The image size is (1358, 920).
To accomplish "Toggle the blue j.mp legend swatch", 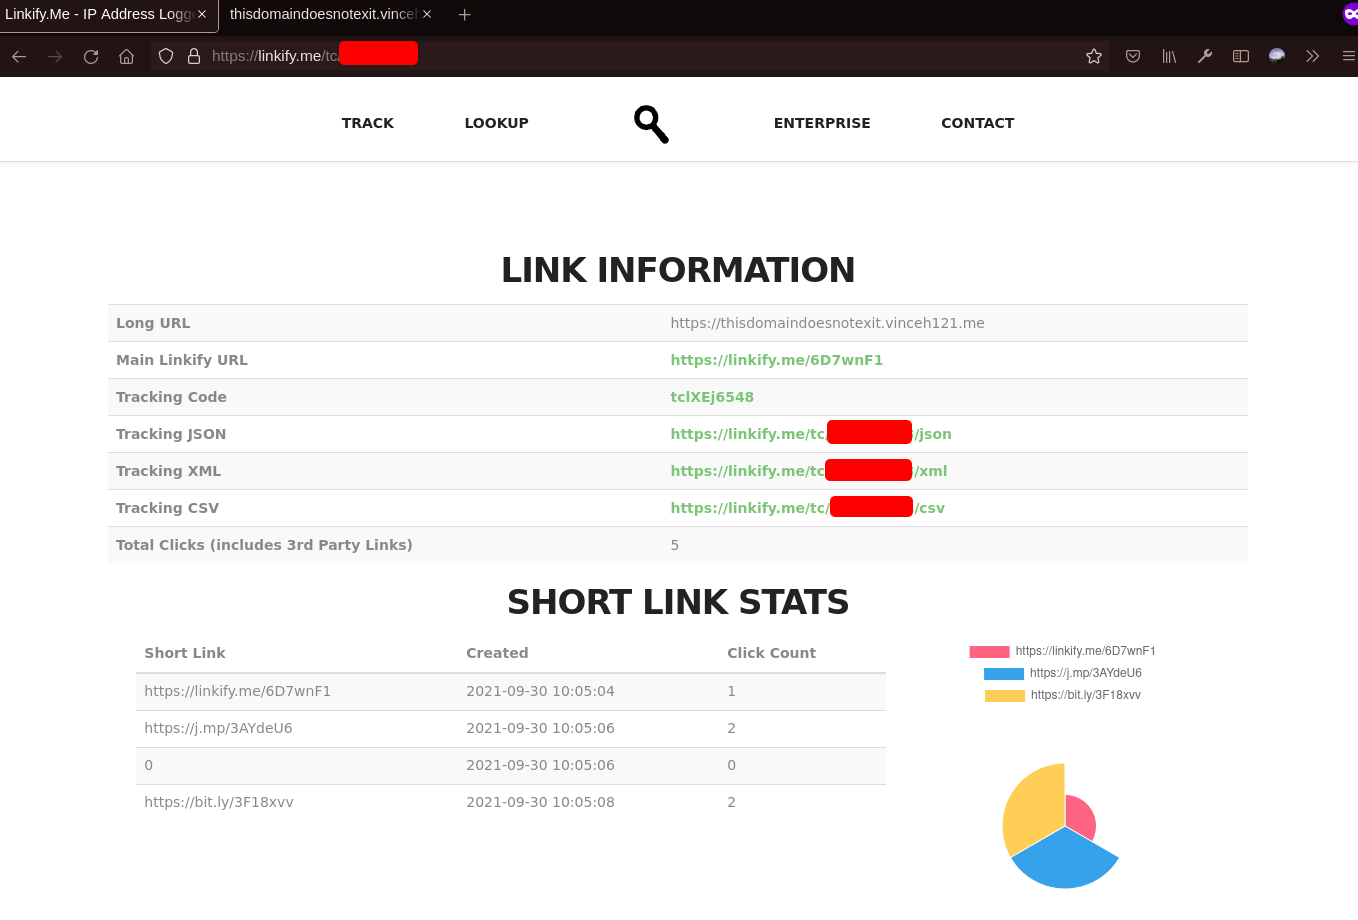I will click(x=1004, y=674).
